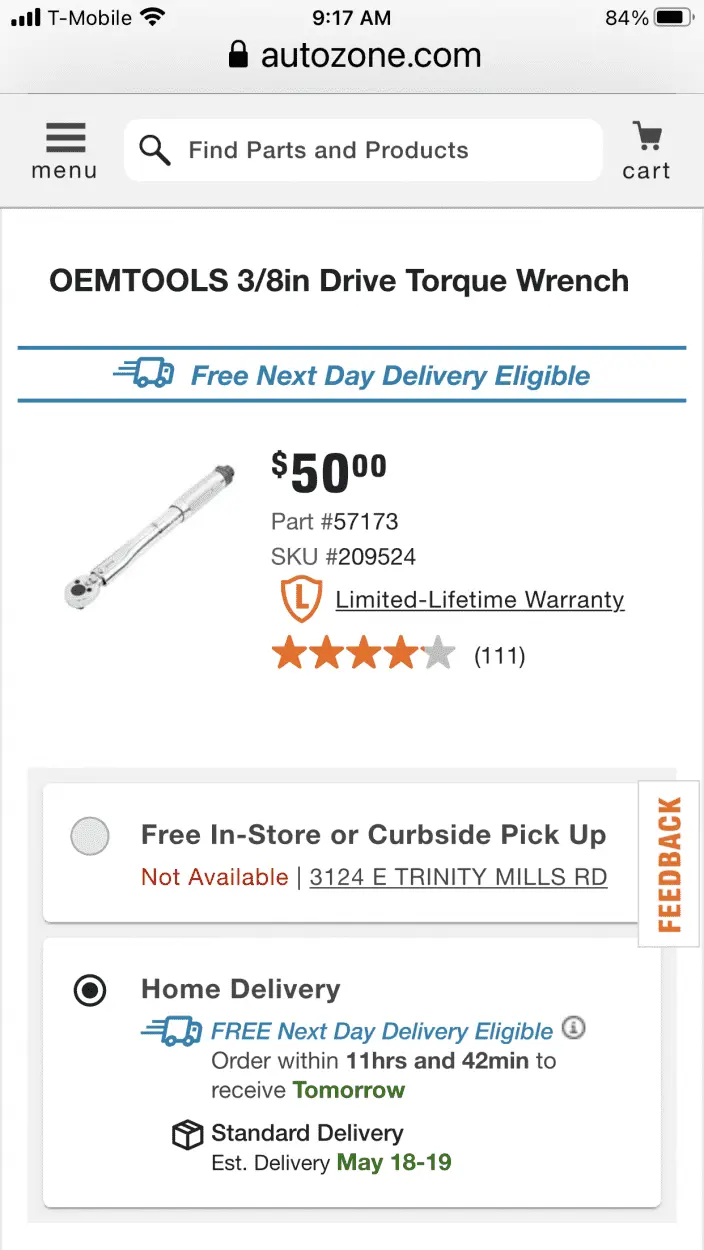The height and width of the screenshot is (1250, 704).
Task: Select the Home Delivery radio option
Action: 90,990
